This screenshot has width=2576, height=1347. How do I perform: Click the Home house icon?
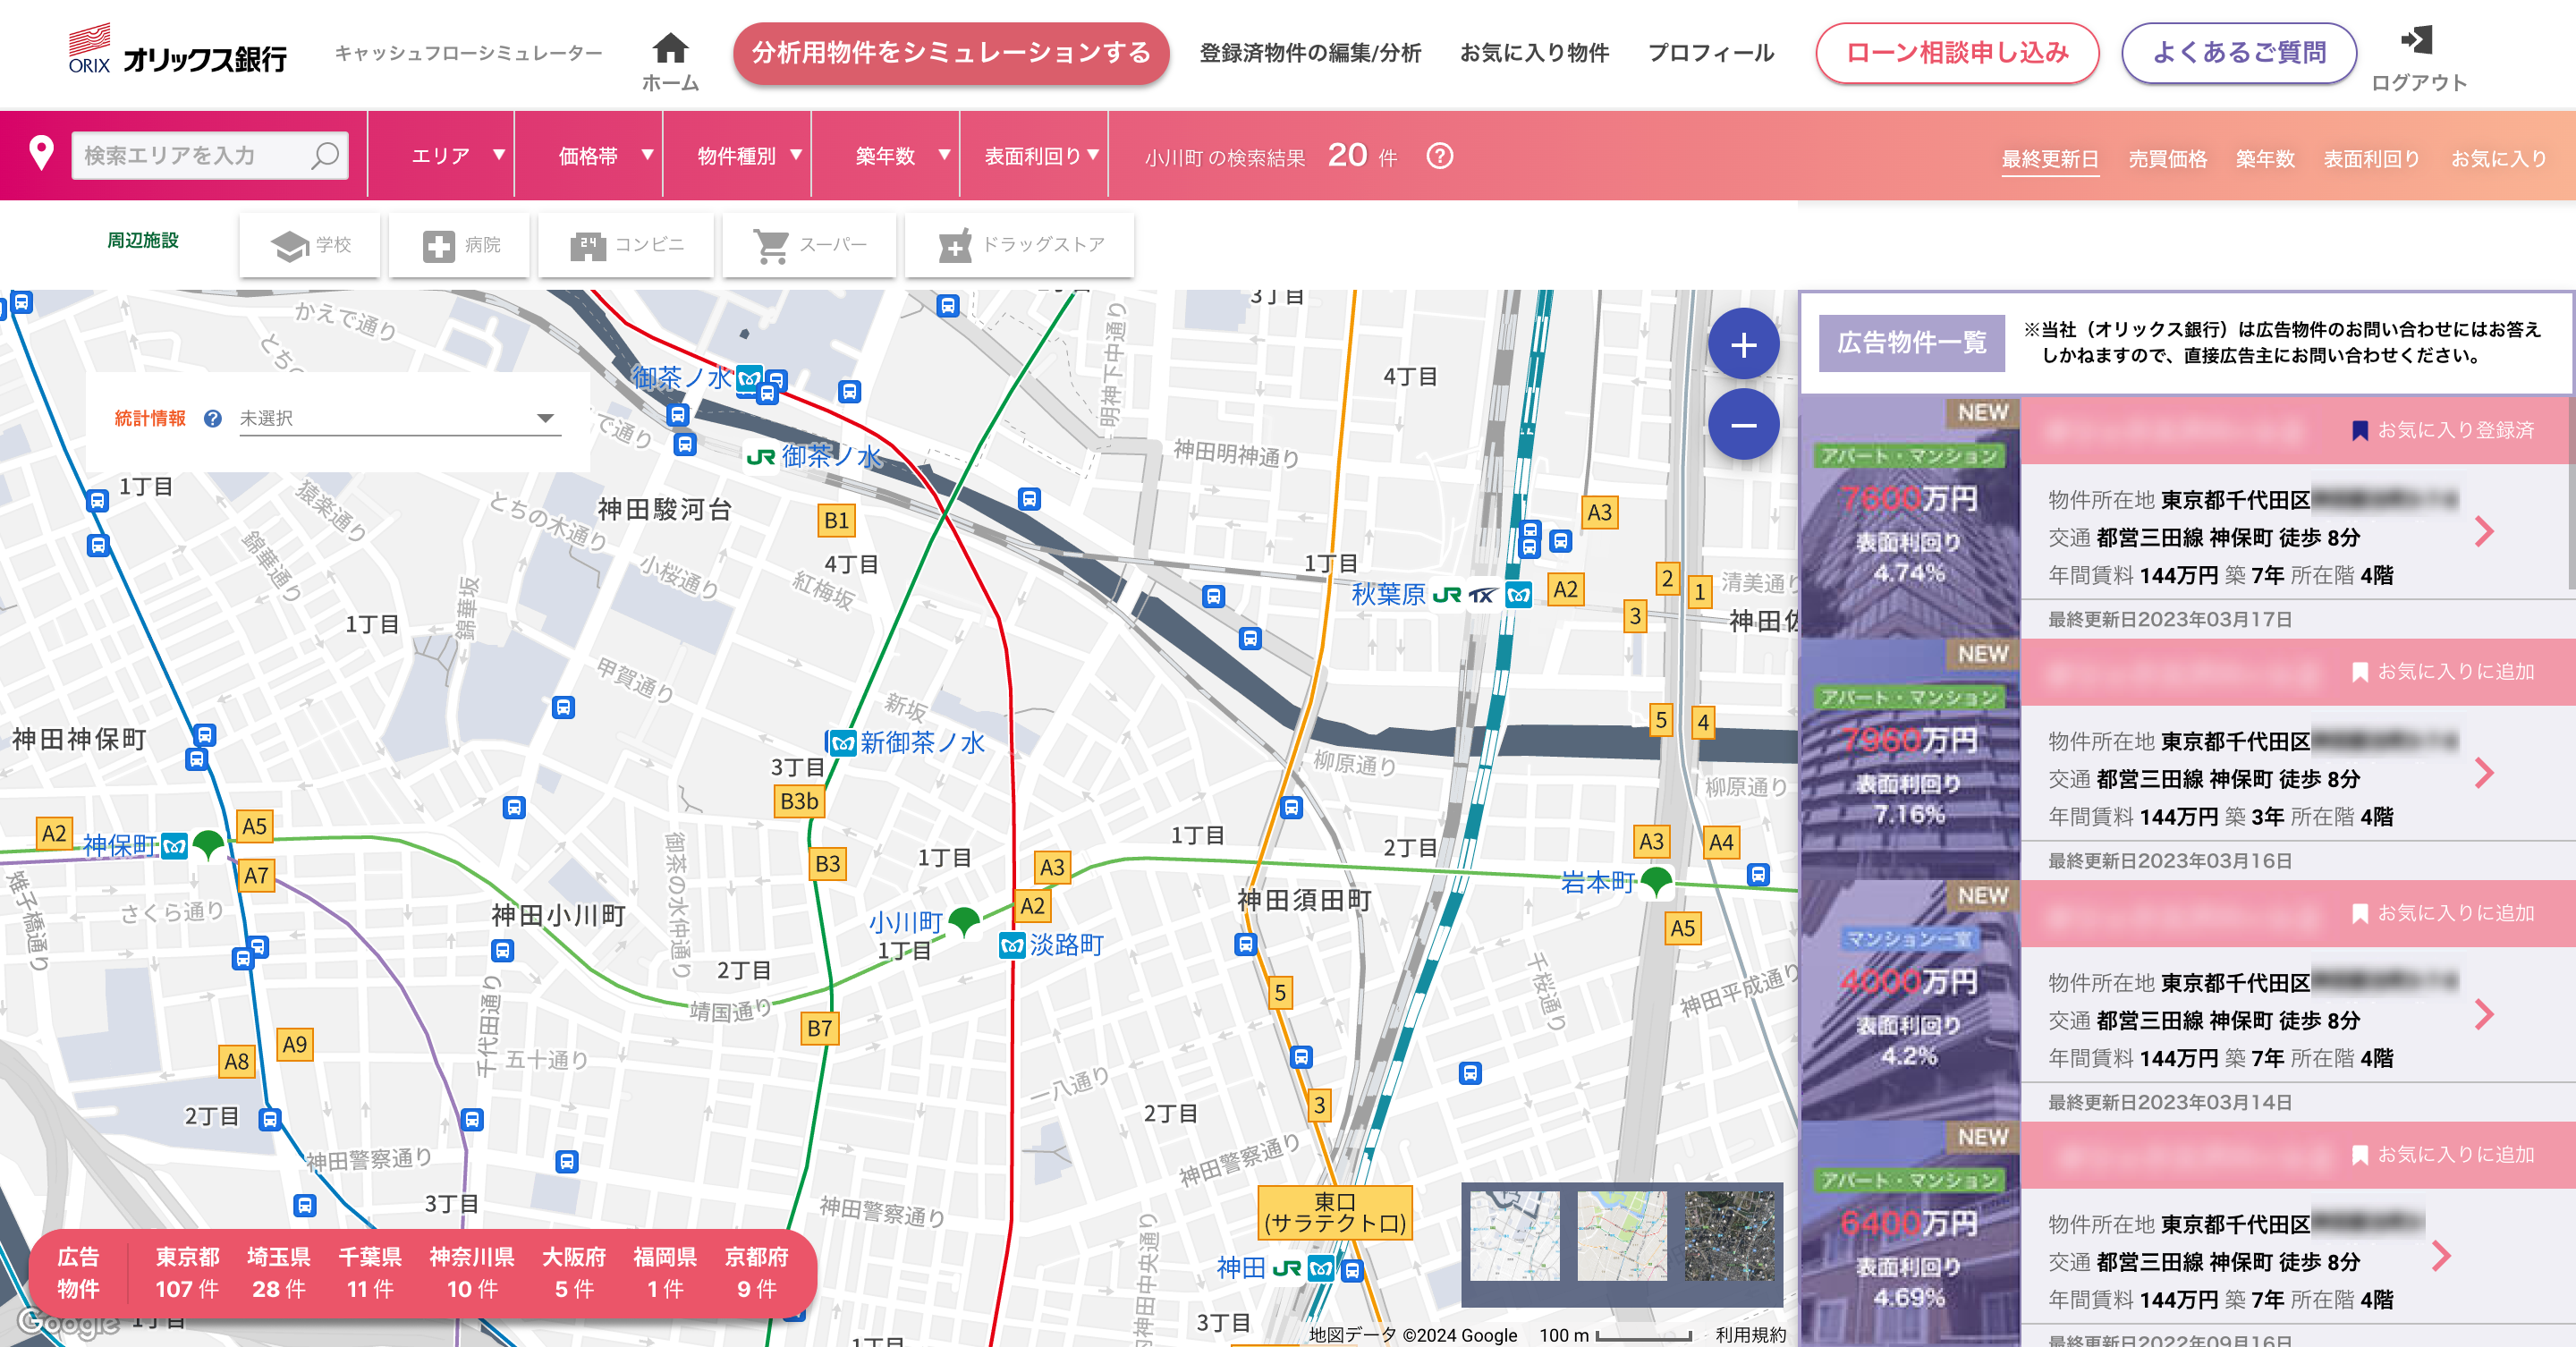tap(670, 48)
